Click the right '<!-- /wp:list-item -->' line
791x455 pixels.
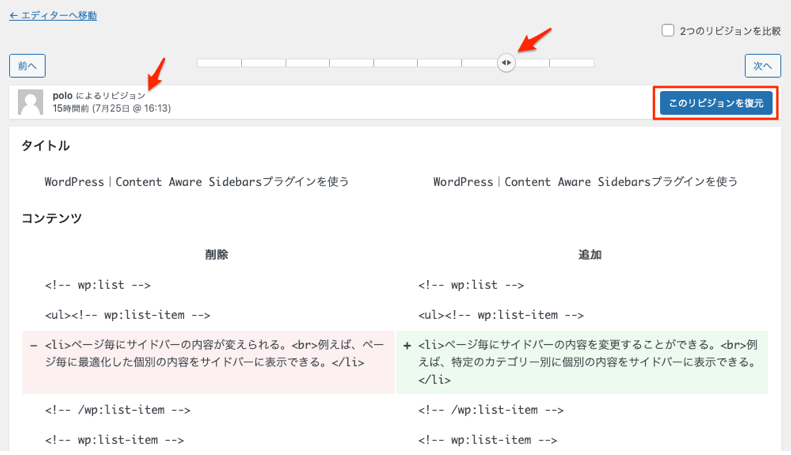coord(491,410)
